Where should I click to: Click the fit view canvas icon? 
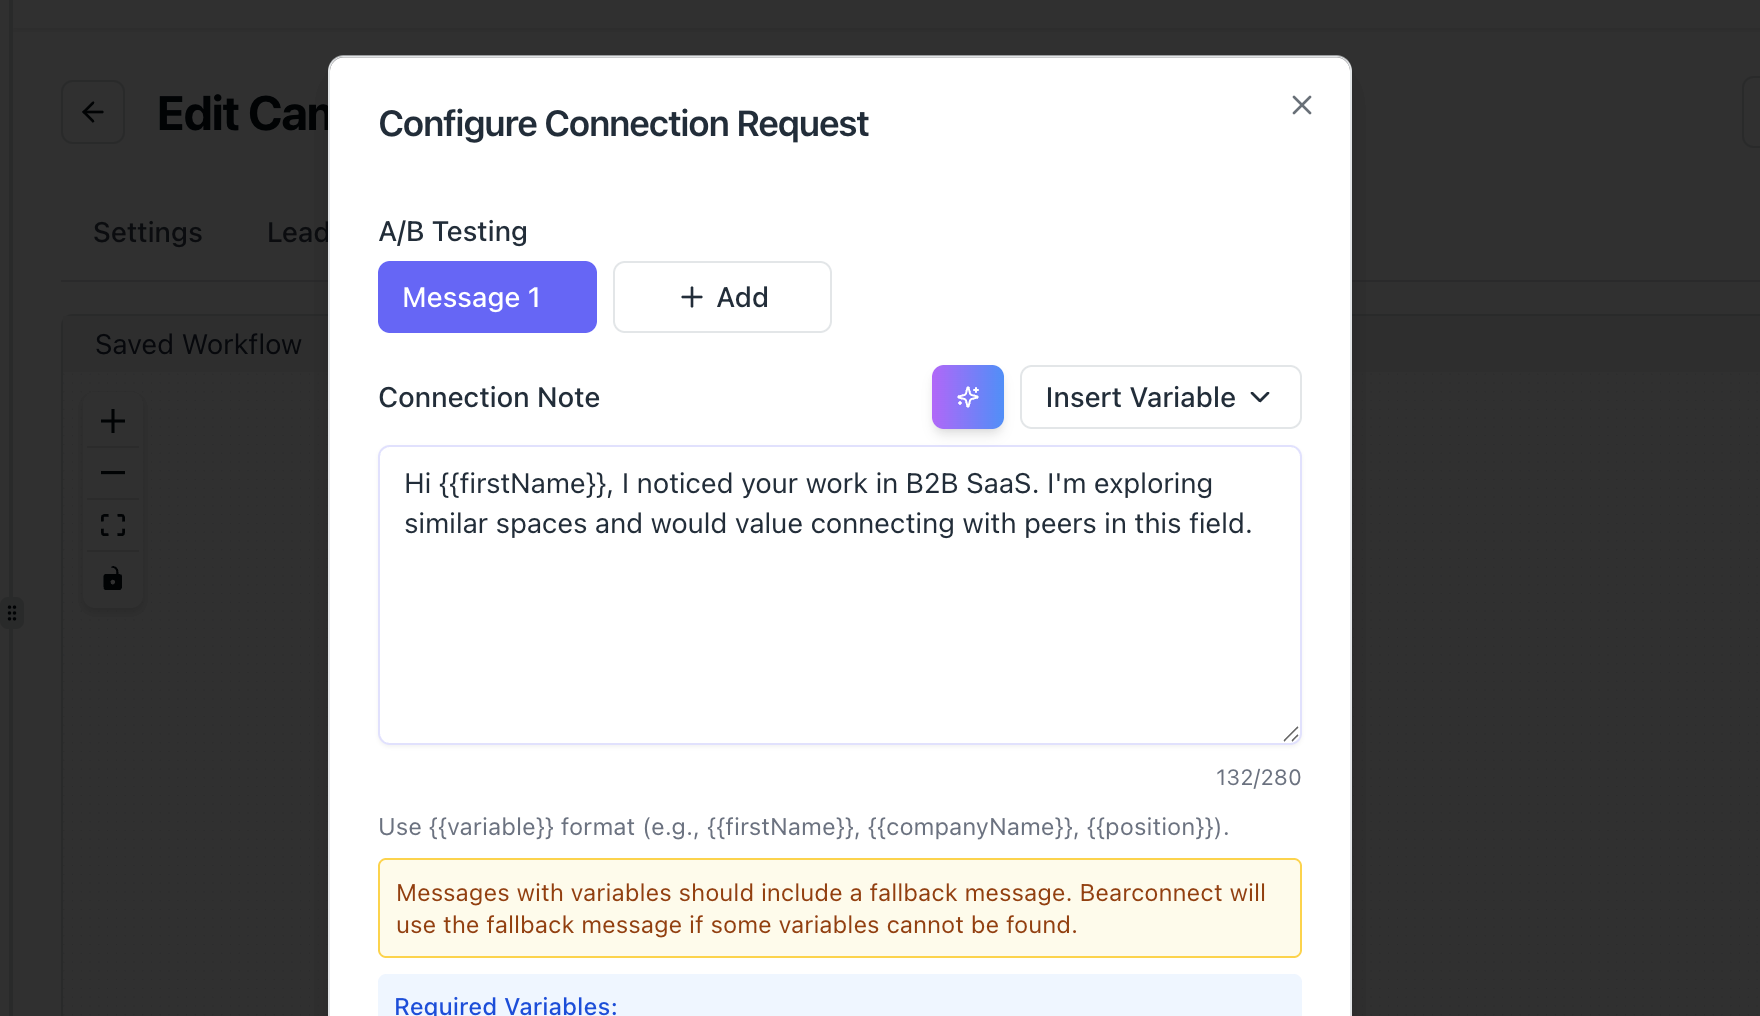tap(113, 525)
